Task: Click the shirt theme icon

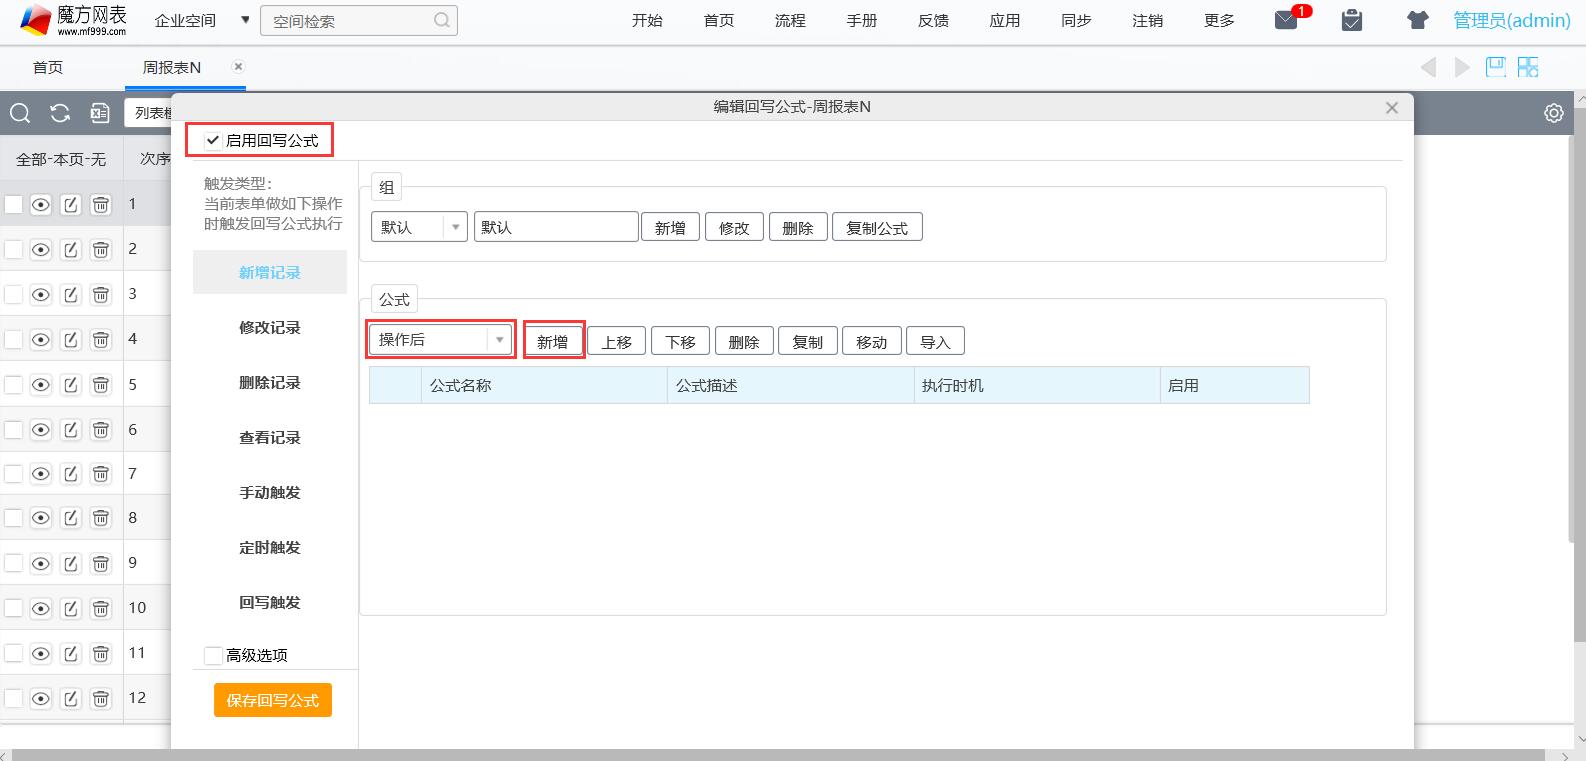Action: 1417,20
